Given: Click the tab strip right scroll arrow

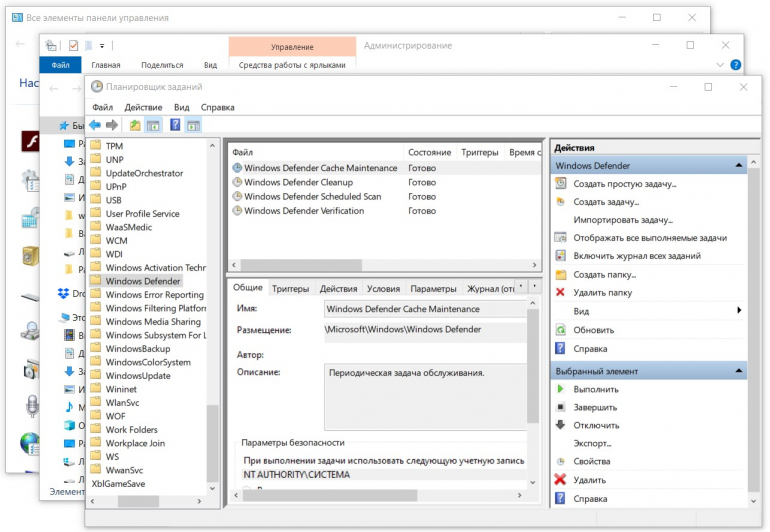Looking at the screenshot, I should [534, 286].
